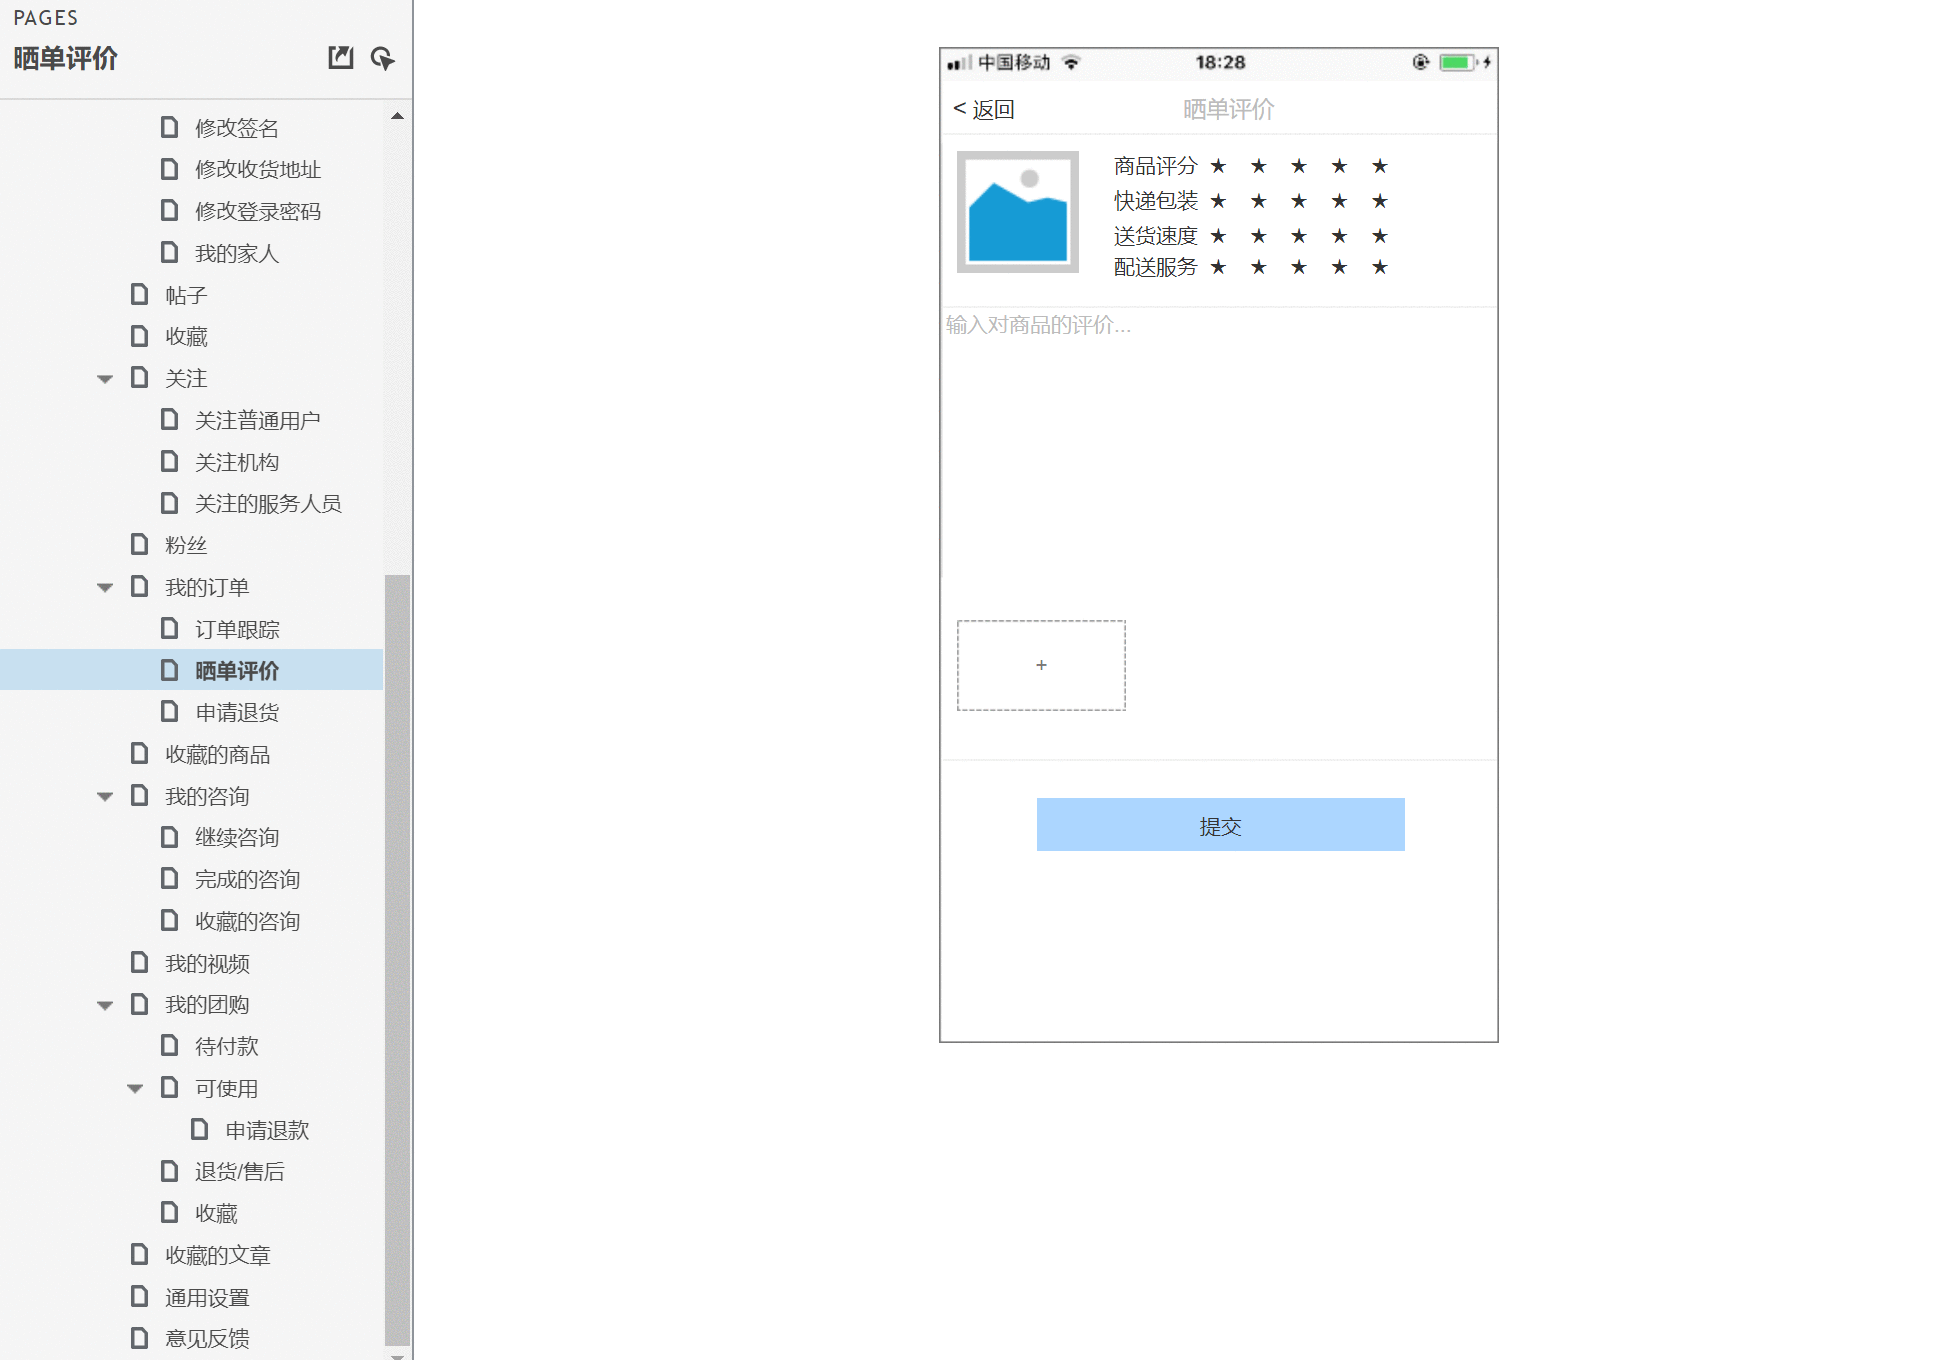Open the 申请退货 page

(237, 712)
